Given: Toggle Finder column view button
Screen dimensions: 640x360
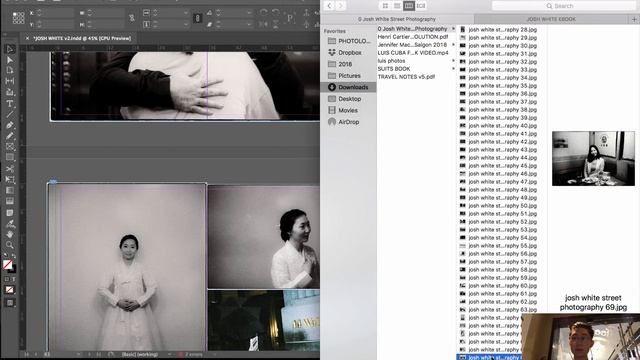Looking at the screenshot, I should (x=409, y=6).
